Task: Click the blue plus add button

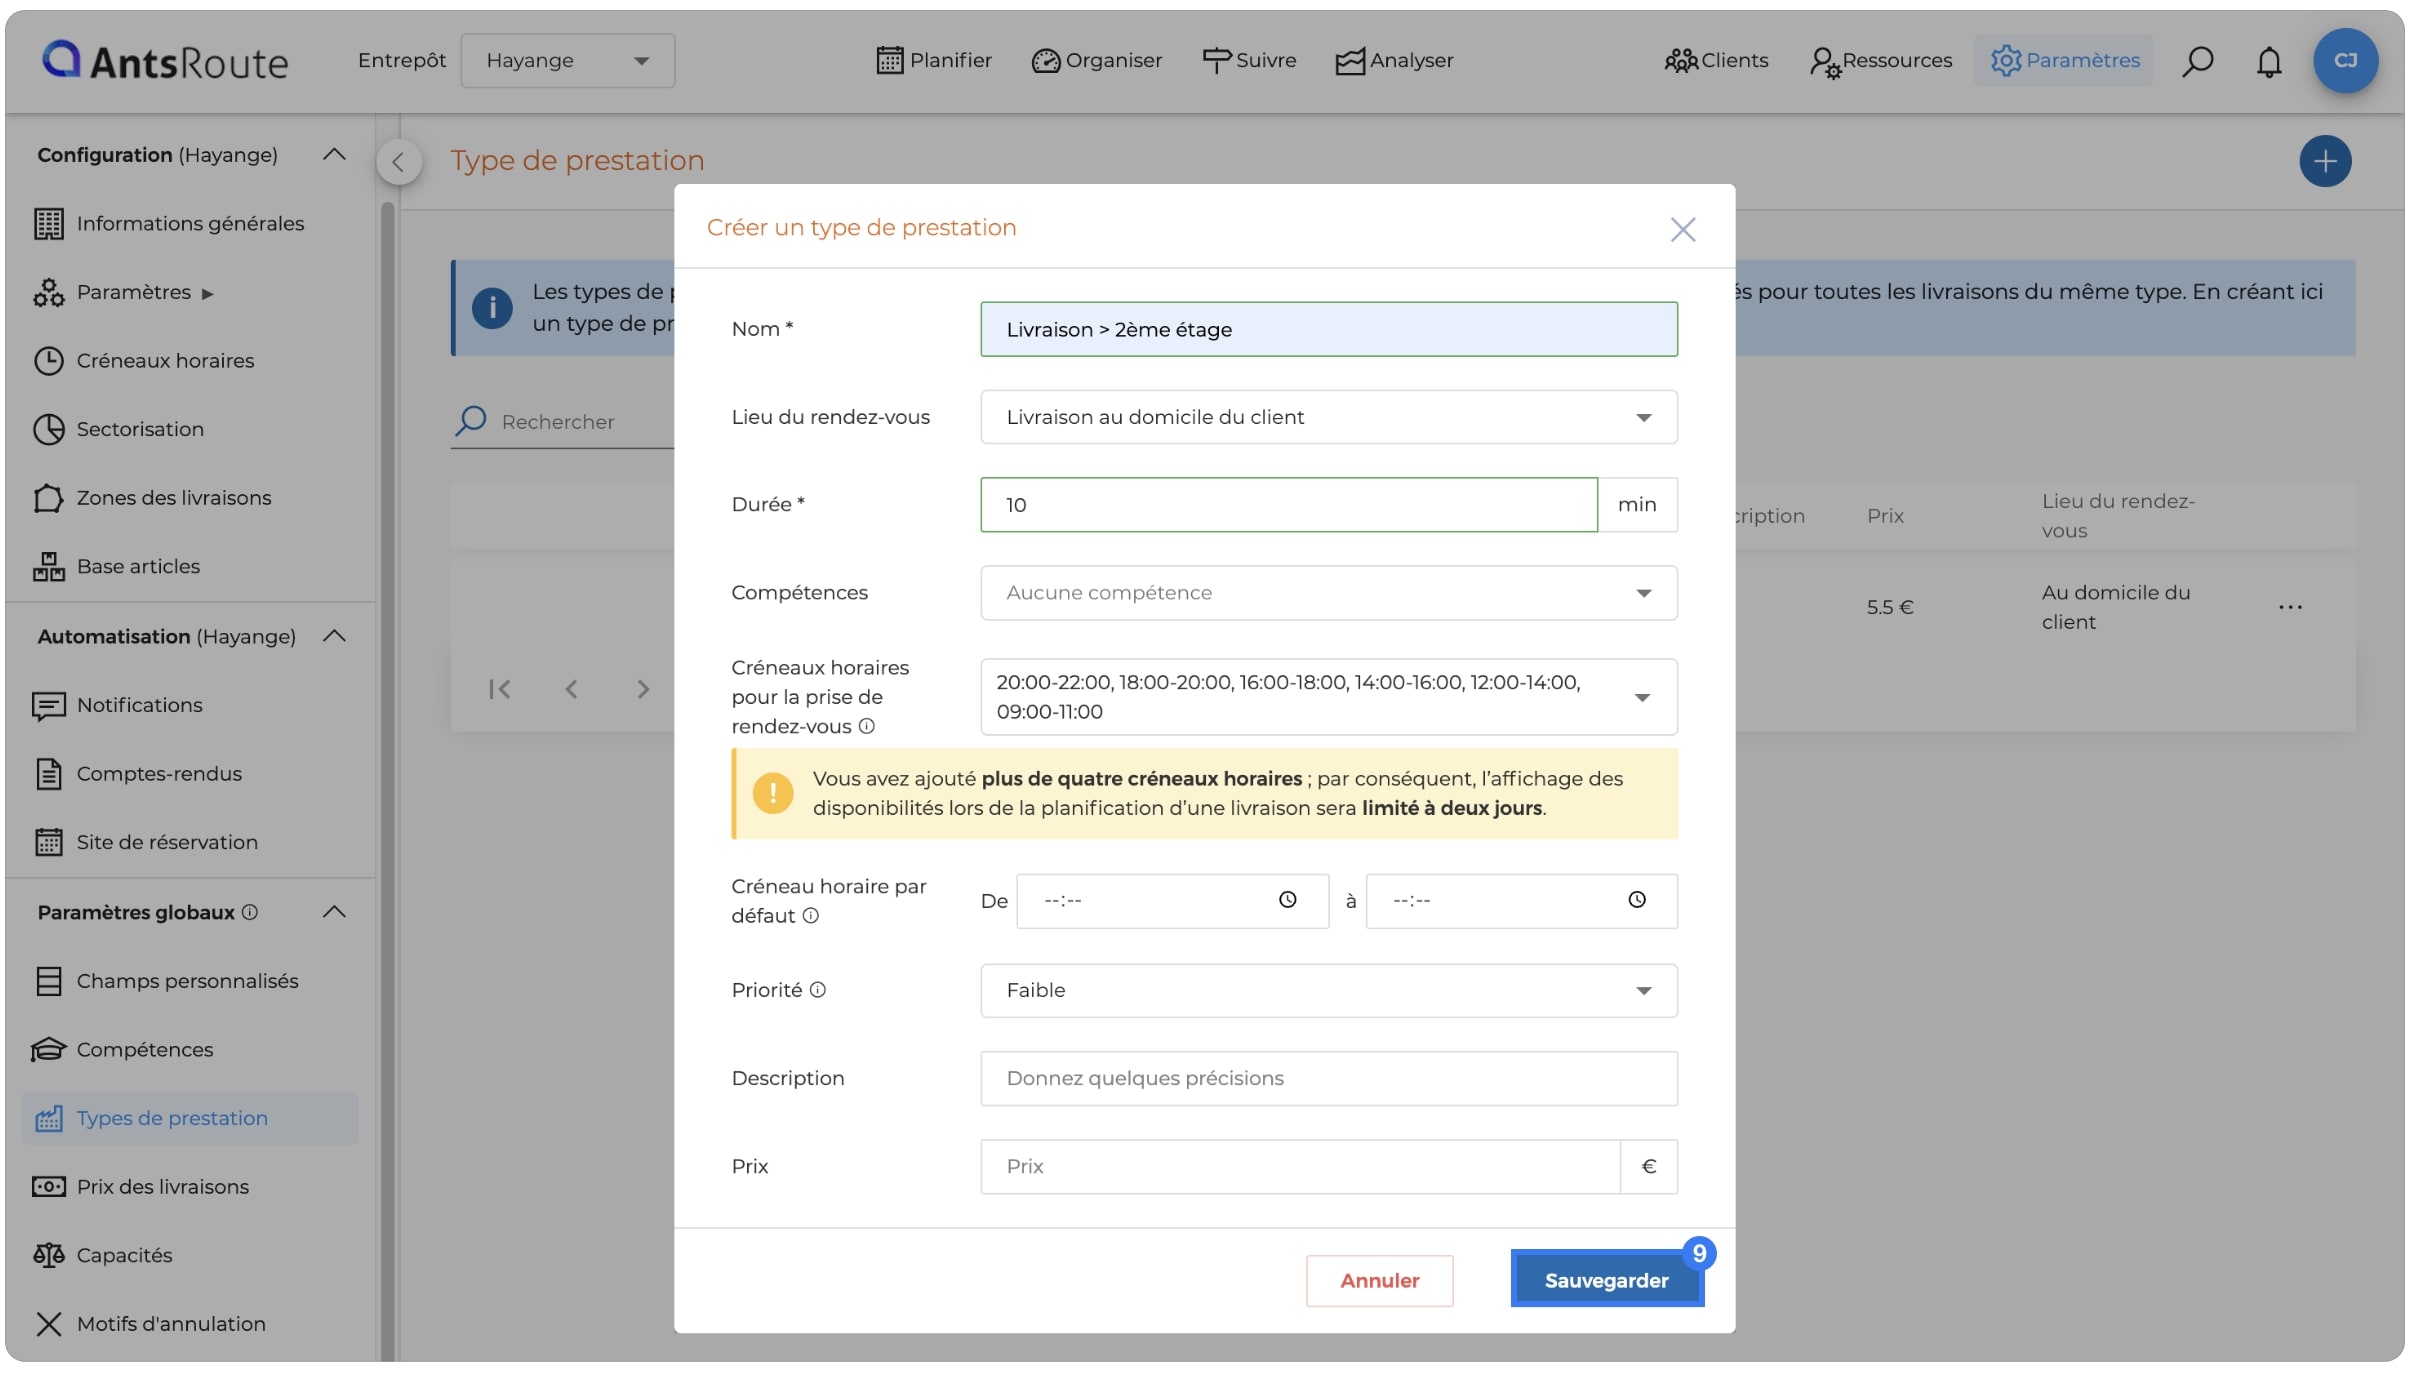Action: (x=2325, y=161)
